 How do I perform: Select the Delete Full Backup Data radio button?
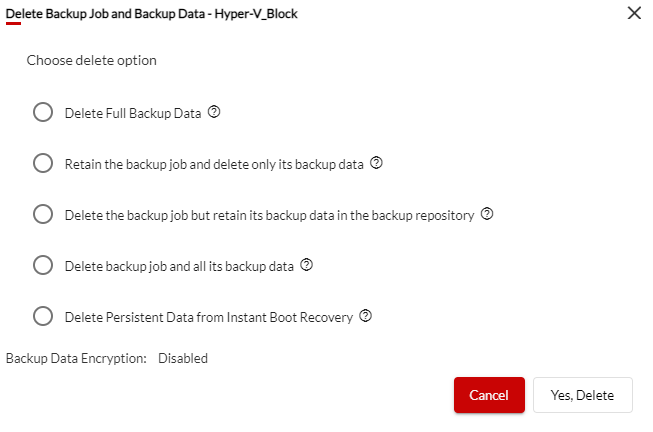click(43, 112)
